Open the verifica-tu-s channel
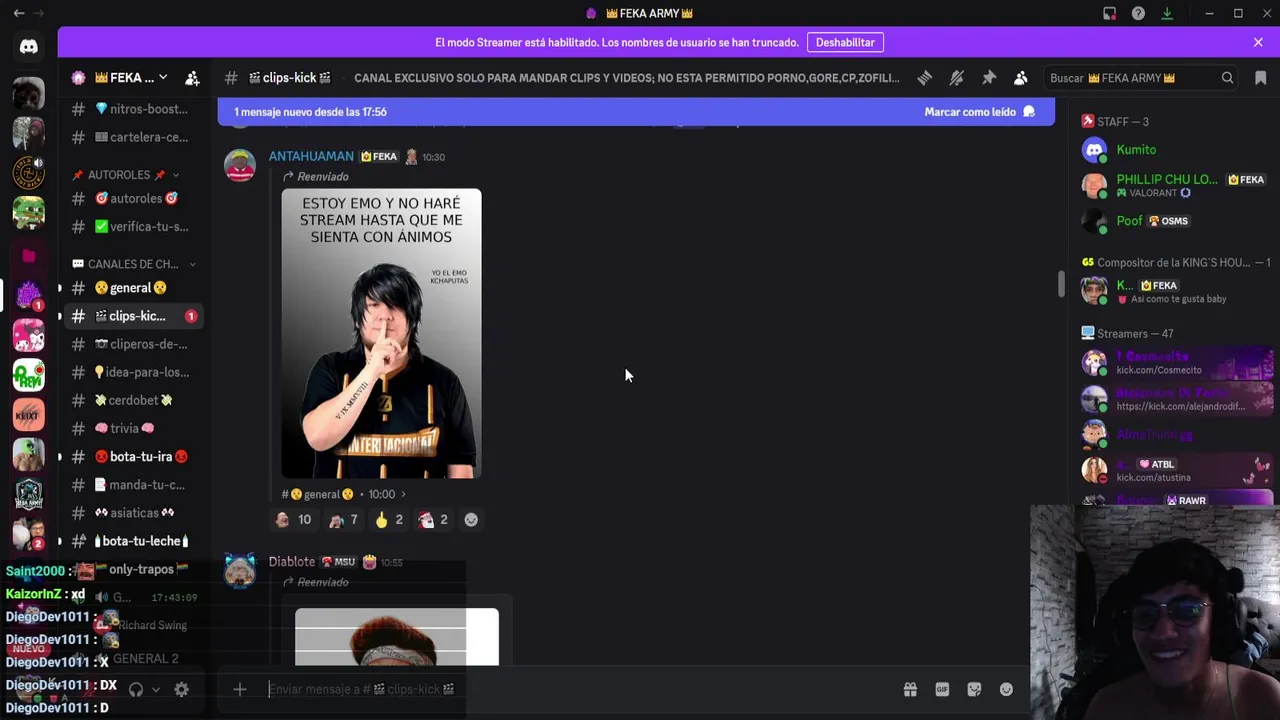The image size is (1280, 720). pyautogui.click(x=132, y=226)
